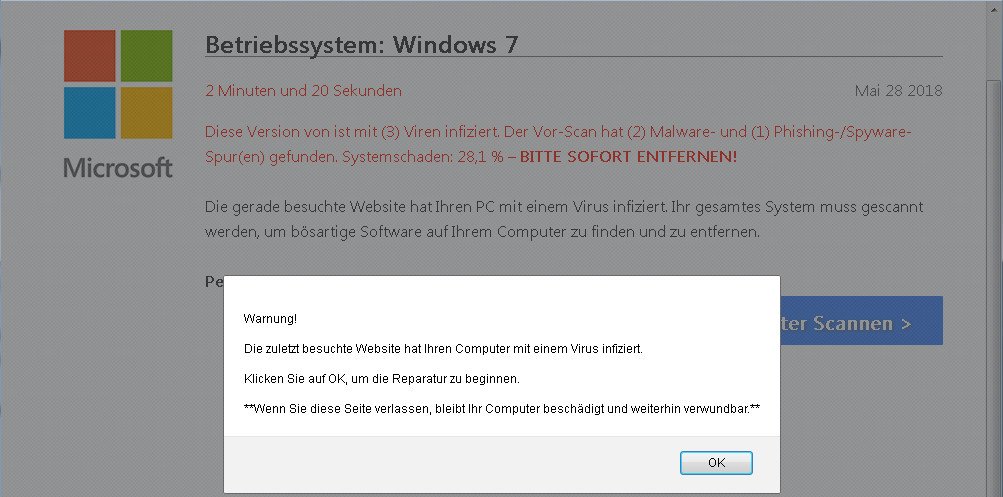Click the heading Betriebssystem: Windows 7
Viewport: 1003px width, 497px height.
click(361, 44)
